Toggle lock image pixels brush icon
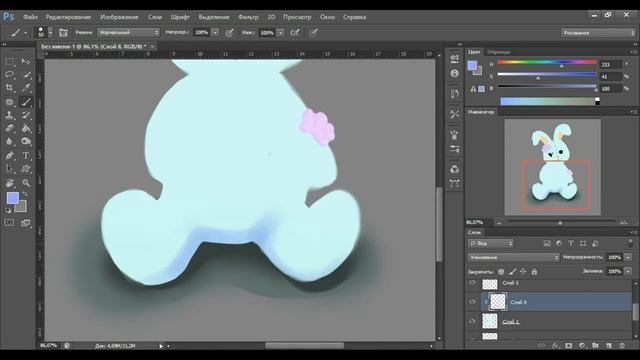This screenshot has height=360, width=640. [x=512, y=271]
